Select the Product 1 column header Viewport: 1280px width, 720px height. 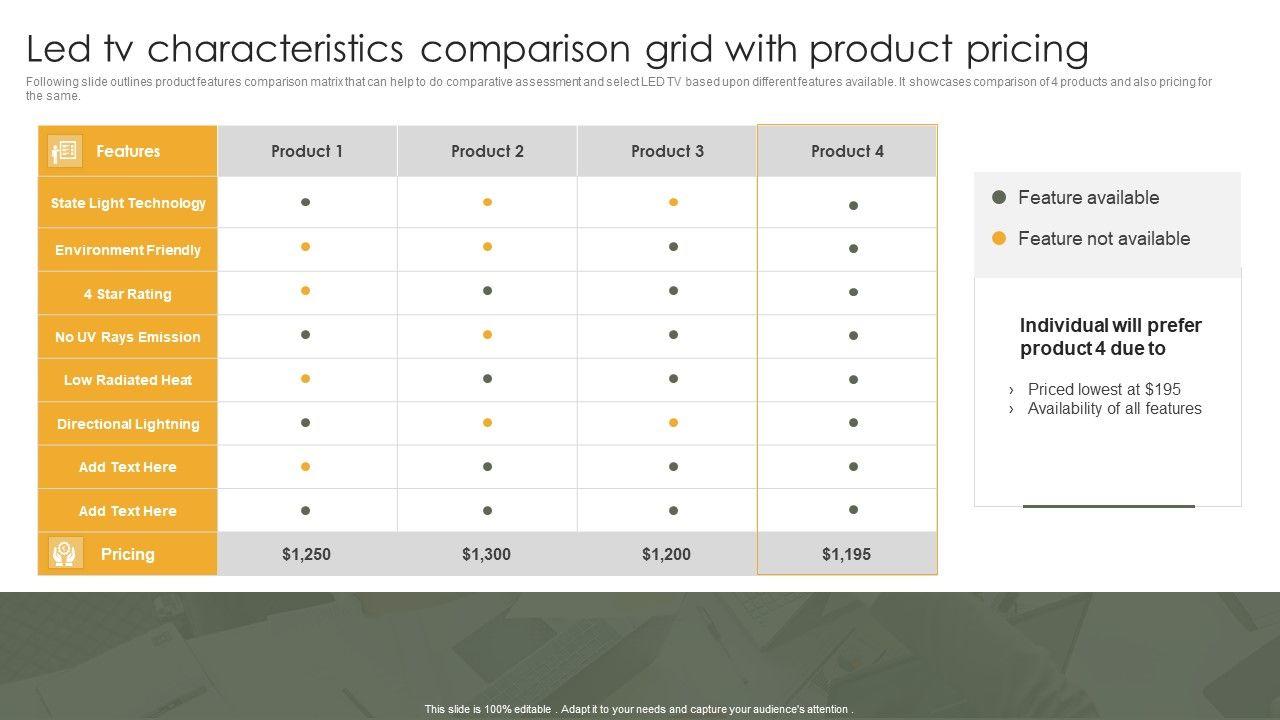pyautogui.click(x=307, y=151)
